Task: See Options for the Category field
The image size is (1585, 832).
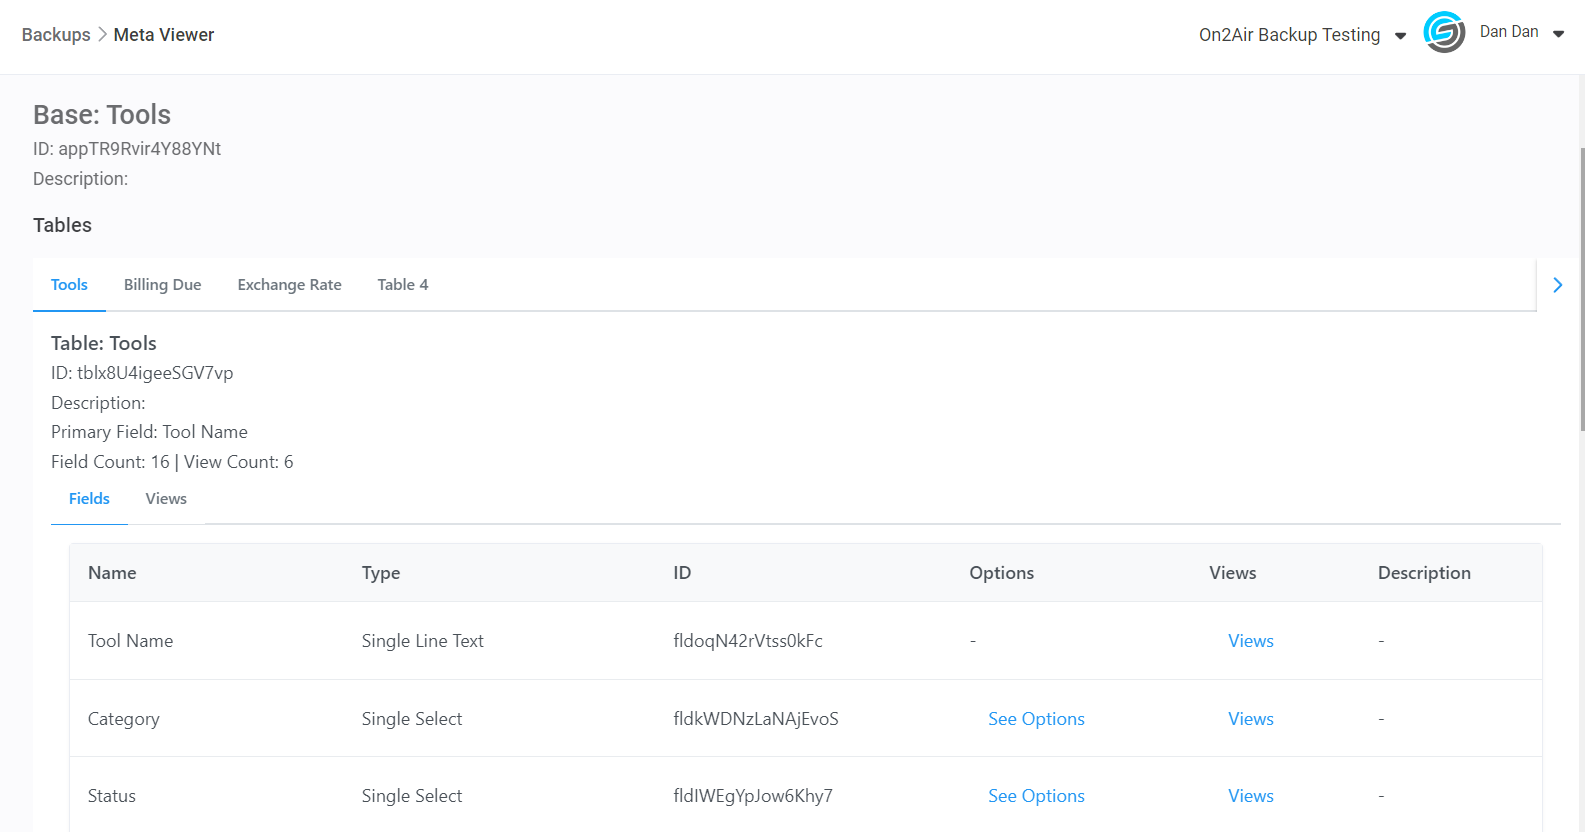Action: (1036, 719)
